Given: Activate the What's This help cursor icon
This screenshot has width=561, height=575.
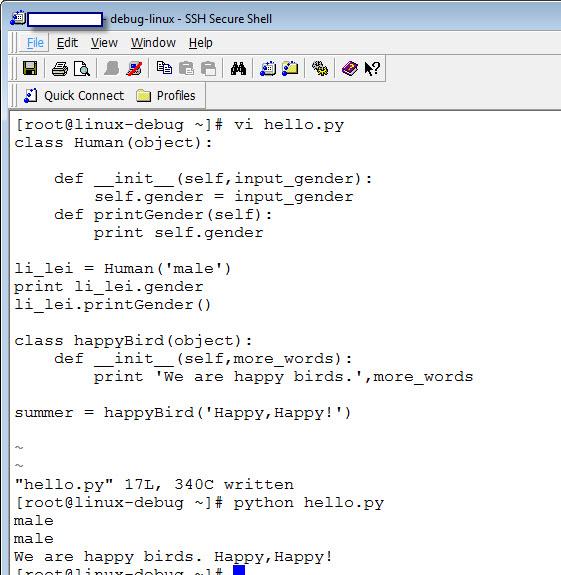Looking at the screenshot, I should [x=372, y=69].
